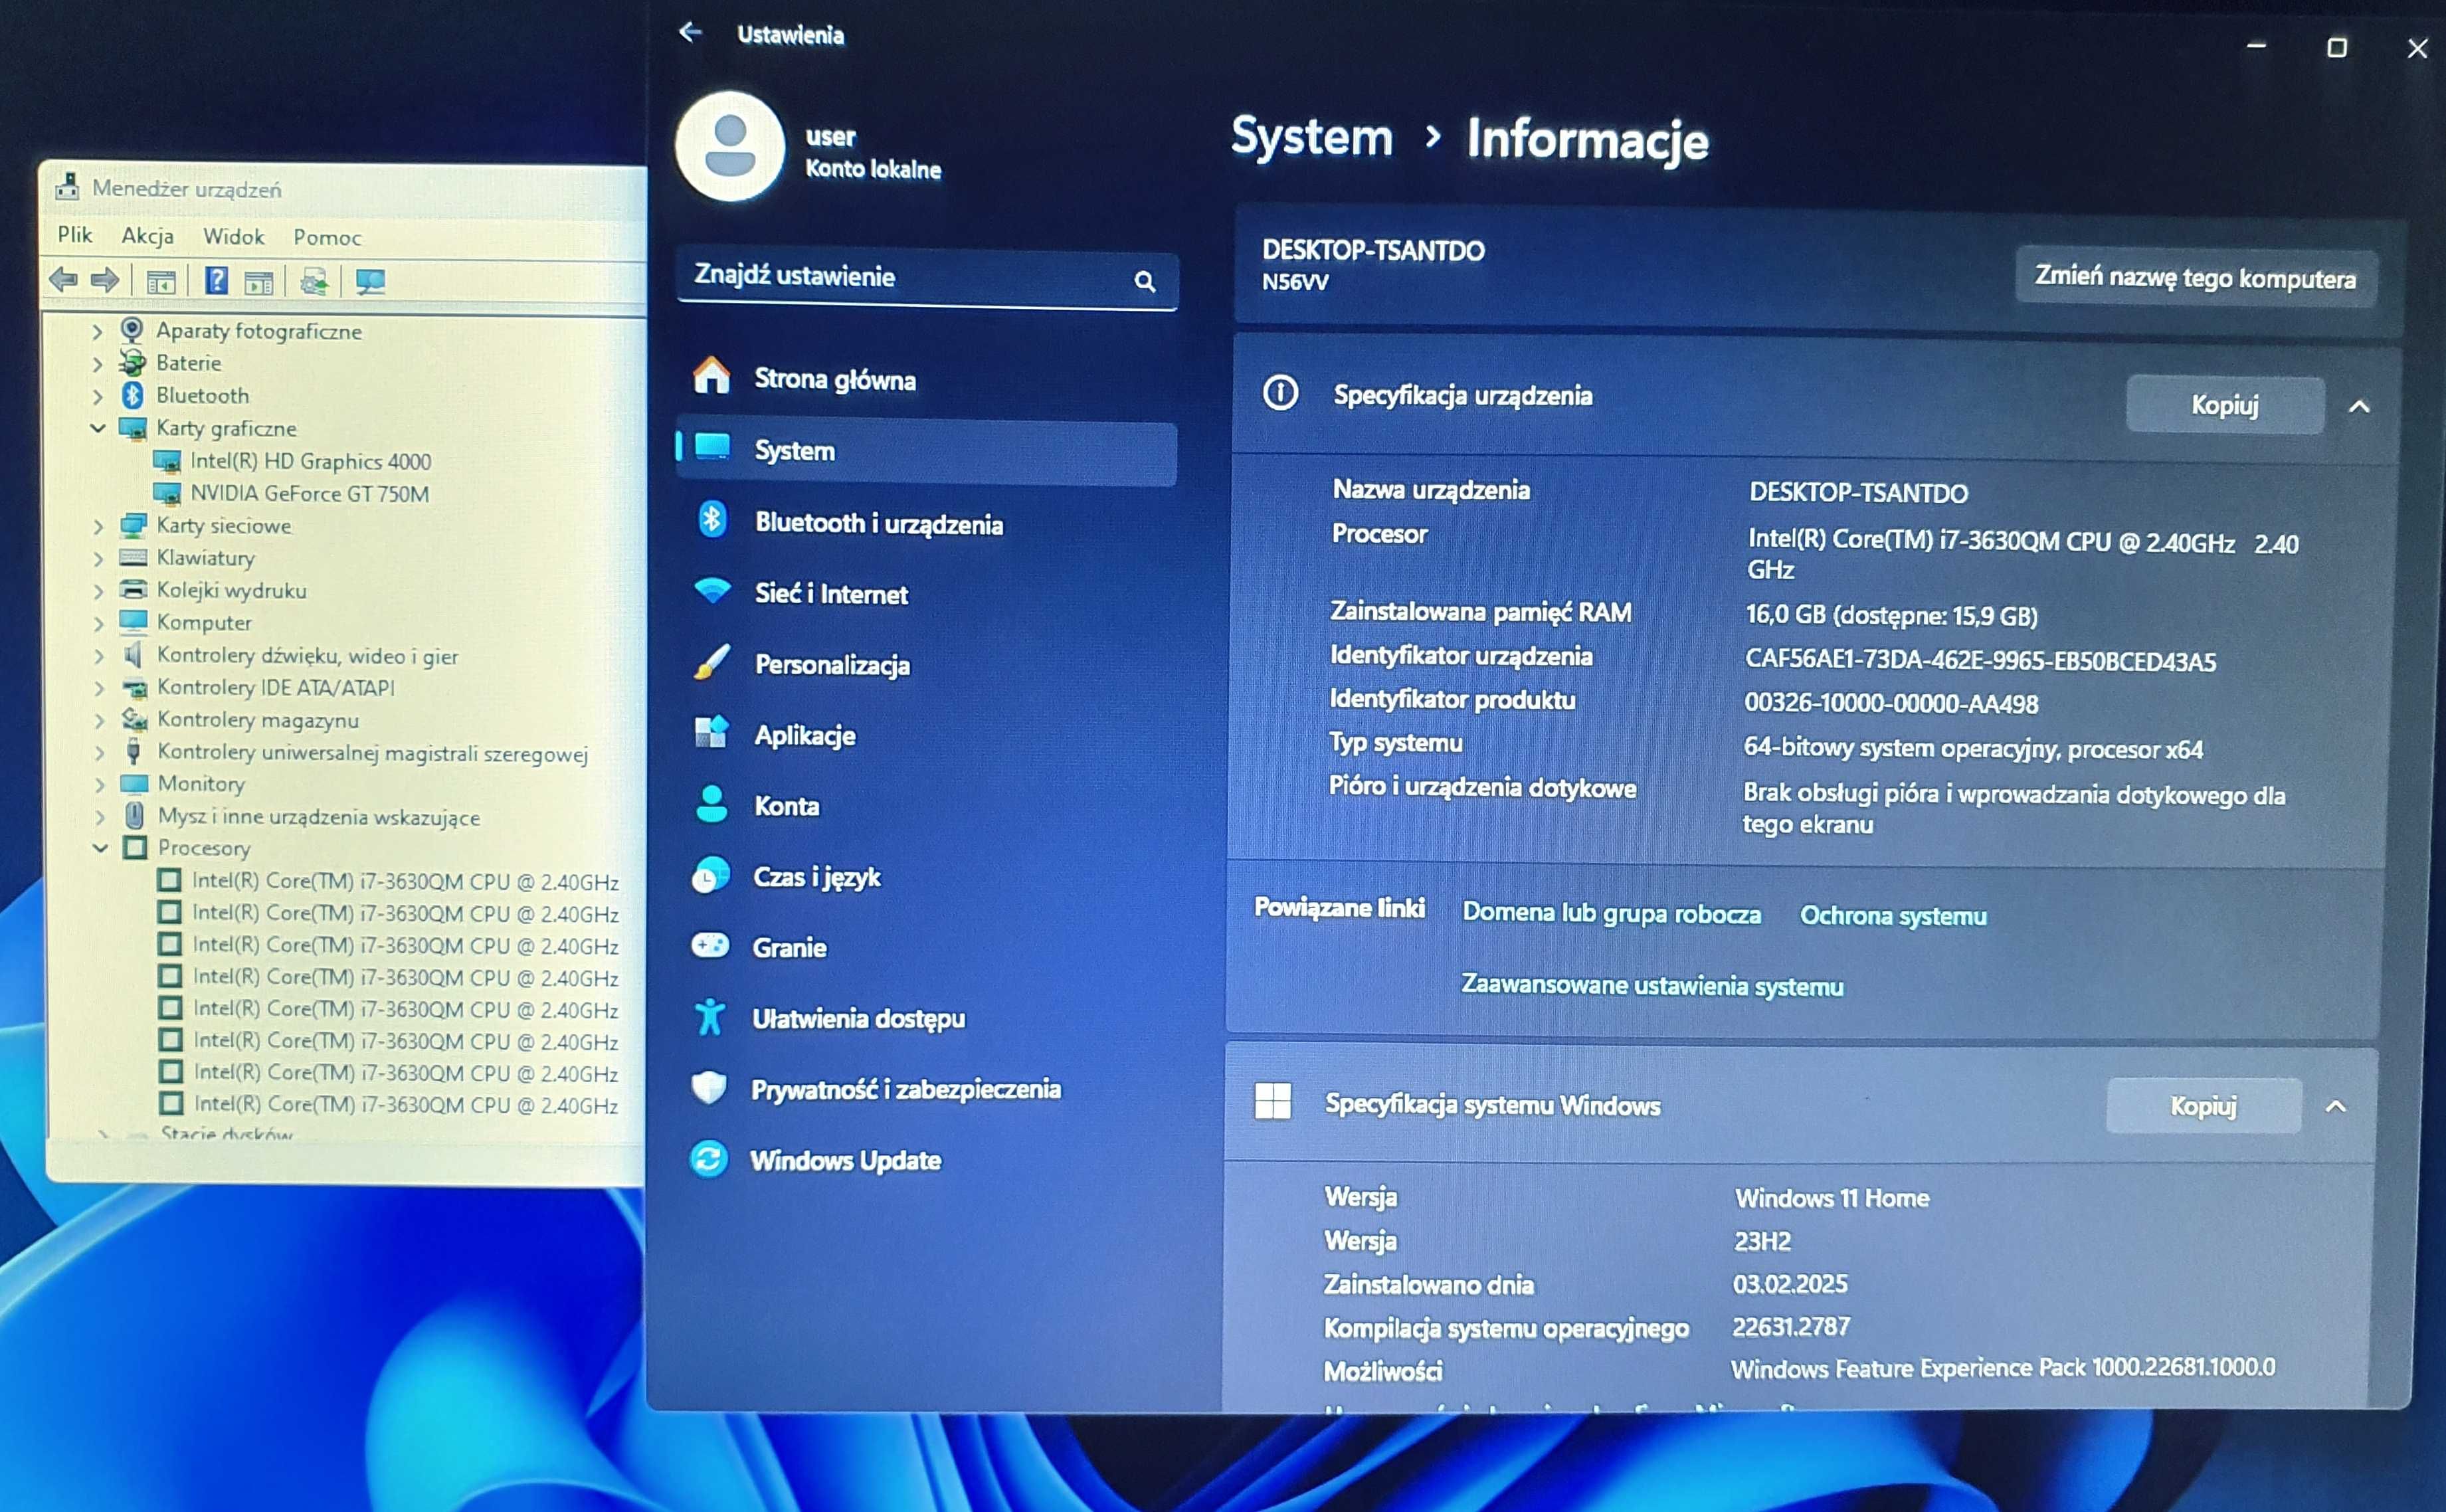Viewport: 2446px width, 1512px height.
Task: Click Kopiuj in Specyfikacja systemu Windows
Action: pyautogui.click(x=2203, y=1106)
